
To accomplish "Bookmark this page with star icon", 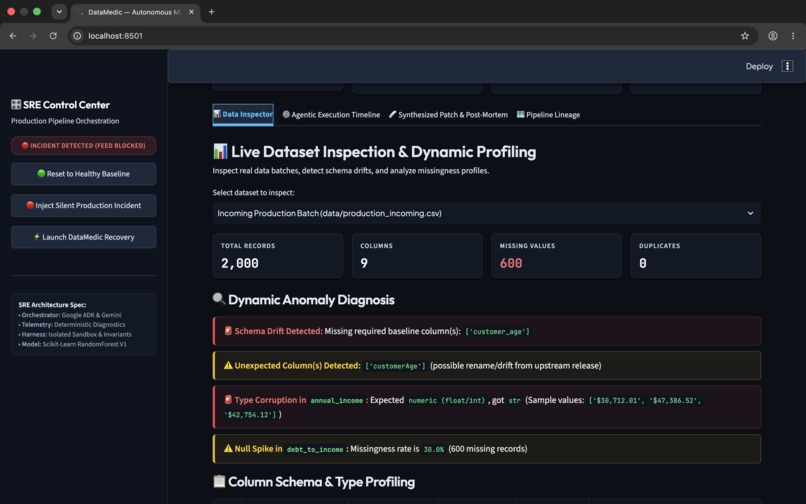I will coord(745,36).
